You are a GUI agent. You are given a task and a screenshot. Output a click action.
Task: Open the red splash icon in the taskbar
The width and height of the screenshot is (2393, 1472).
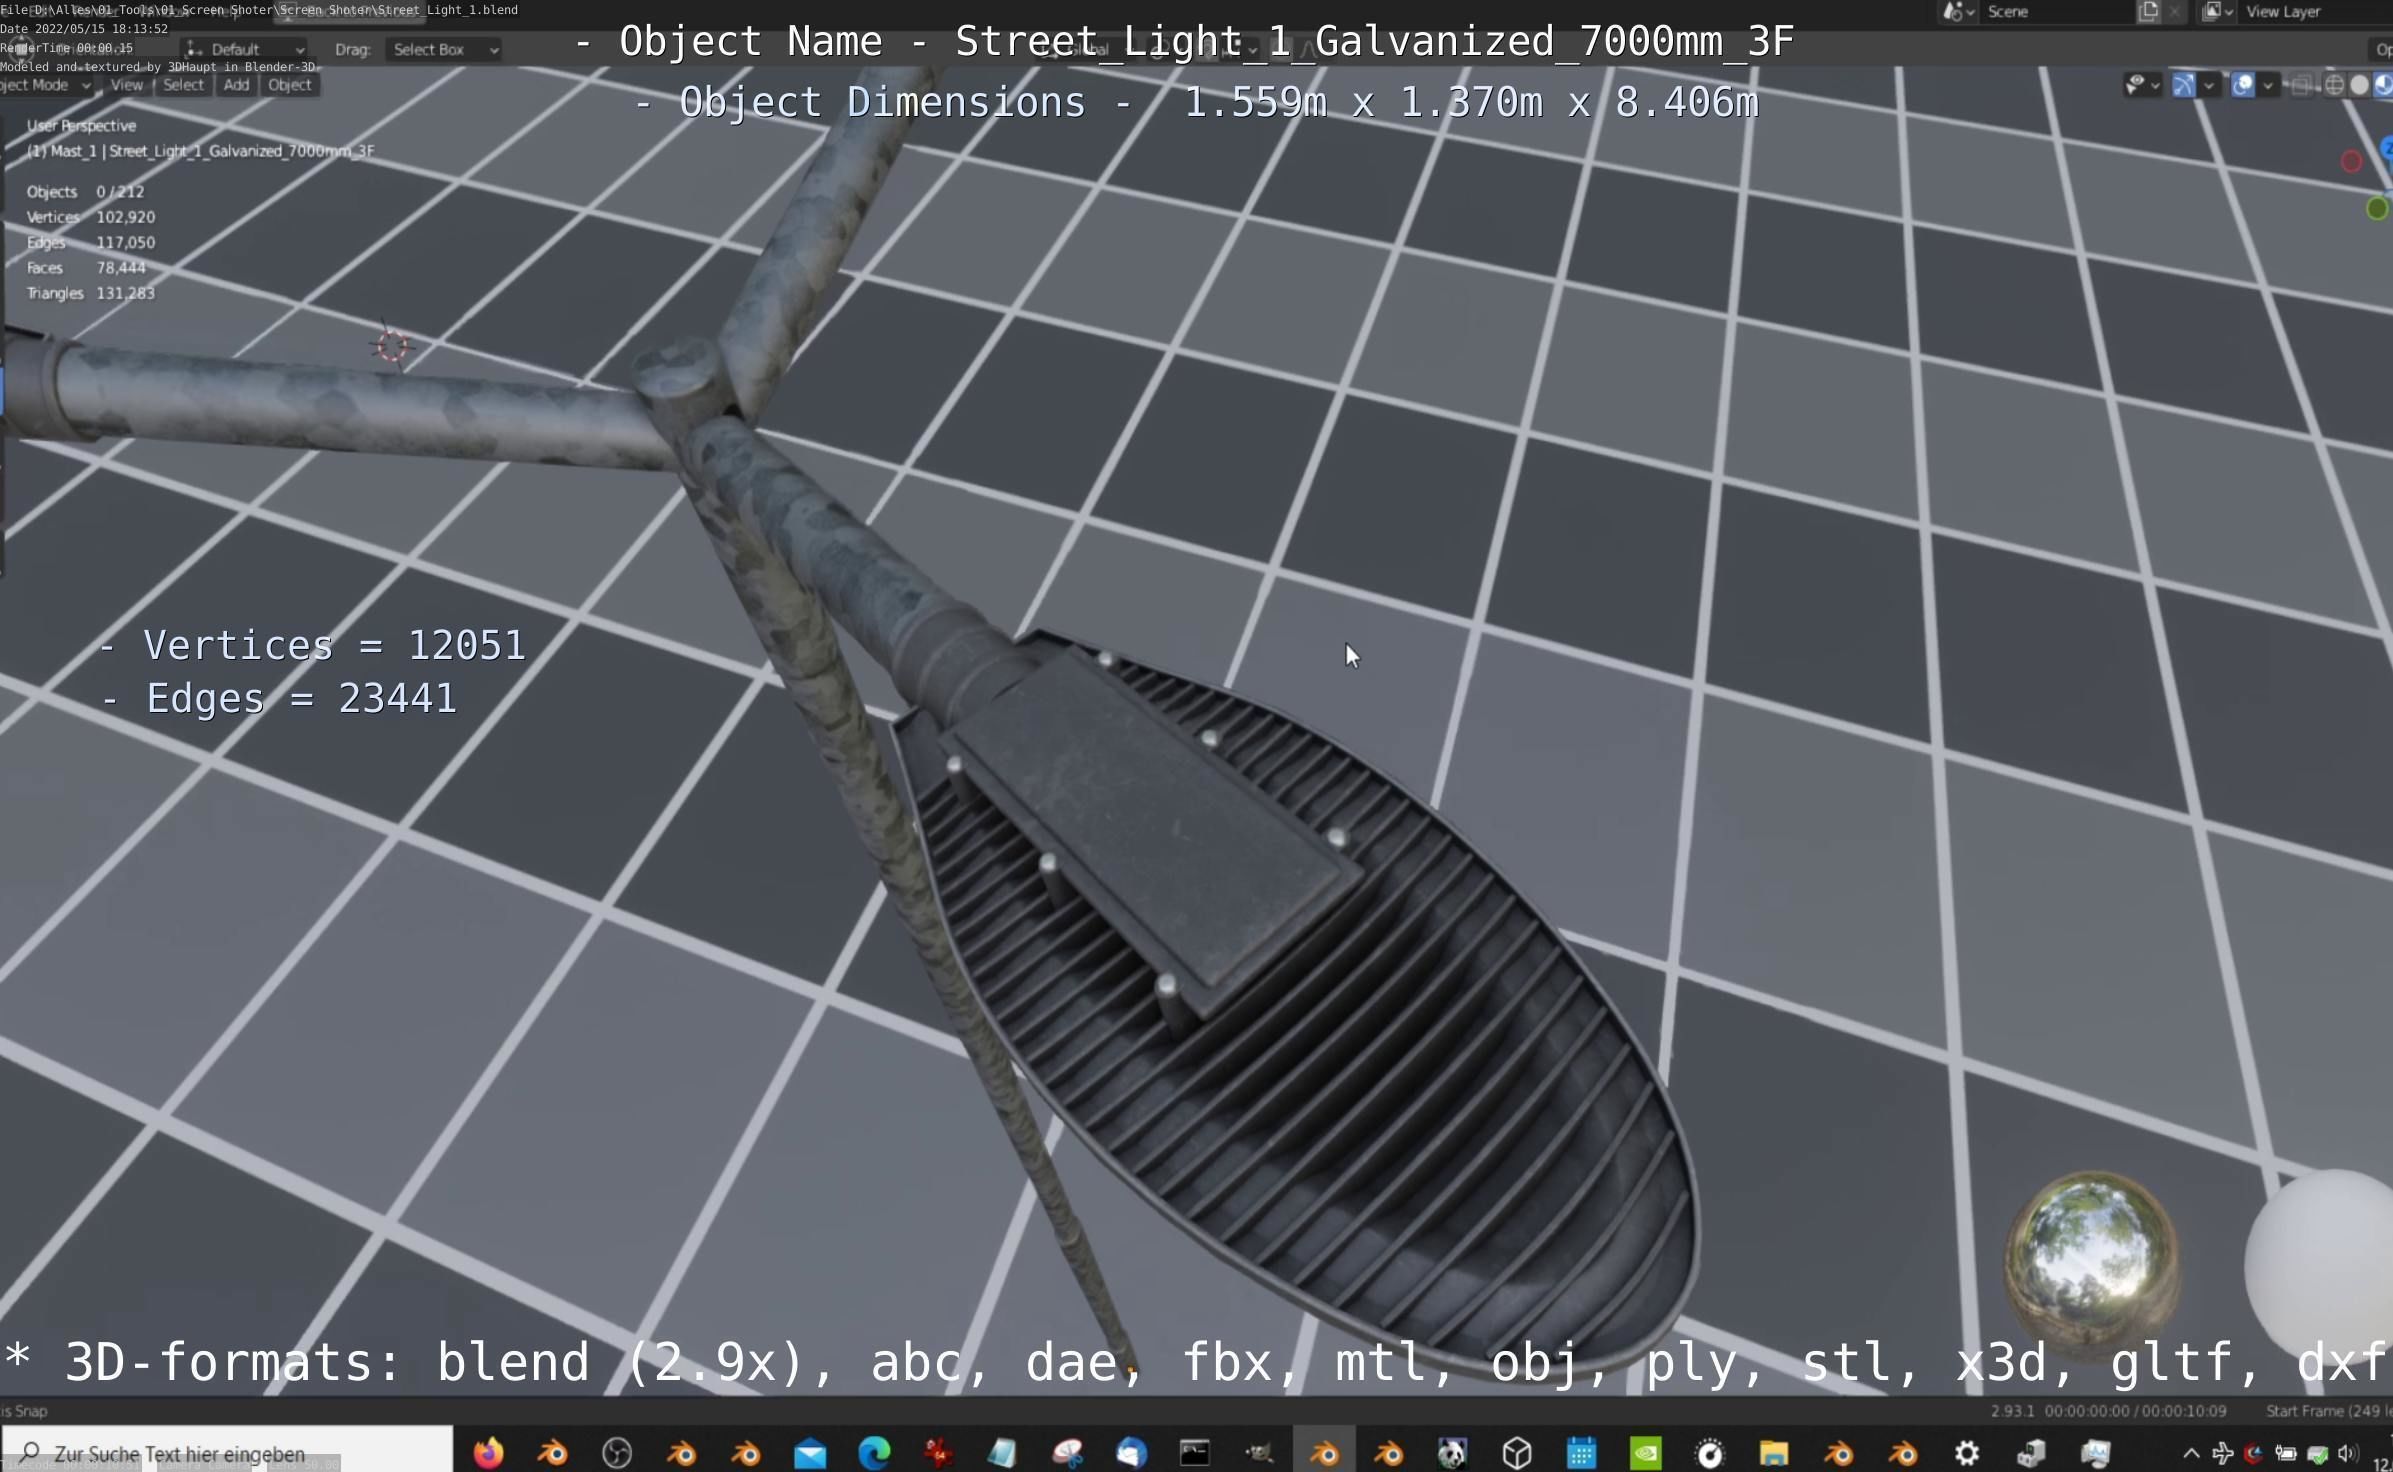coord(938,1452)
